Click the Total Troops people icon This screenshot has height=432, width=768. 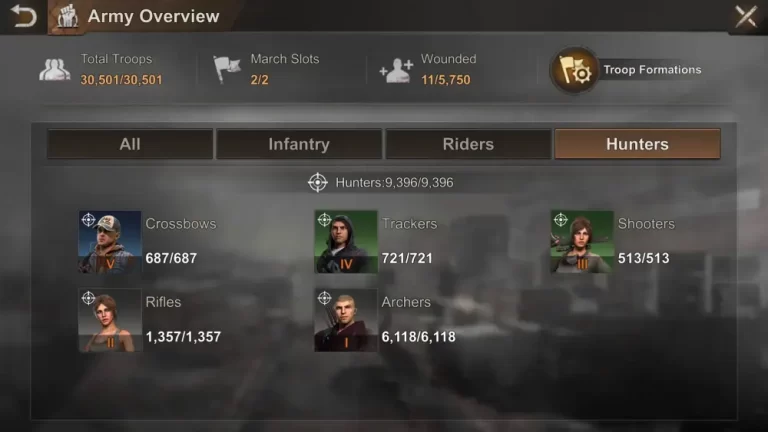[x=54, y=70]
